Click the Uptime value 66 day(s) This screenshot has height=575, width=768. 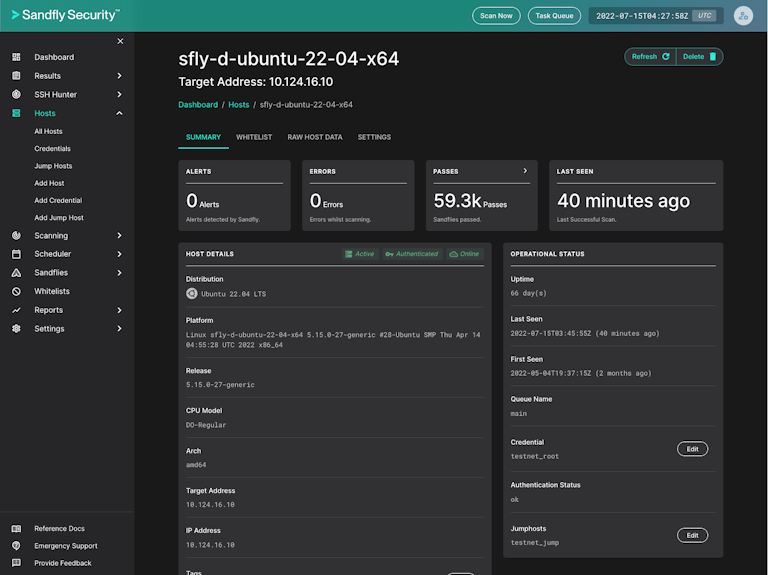528,293
